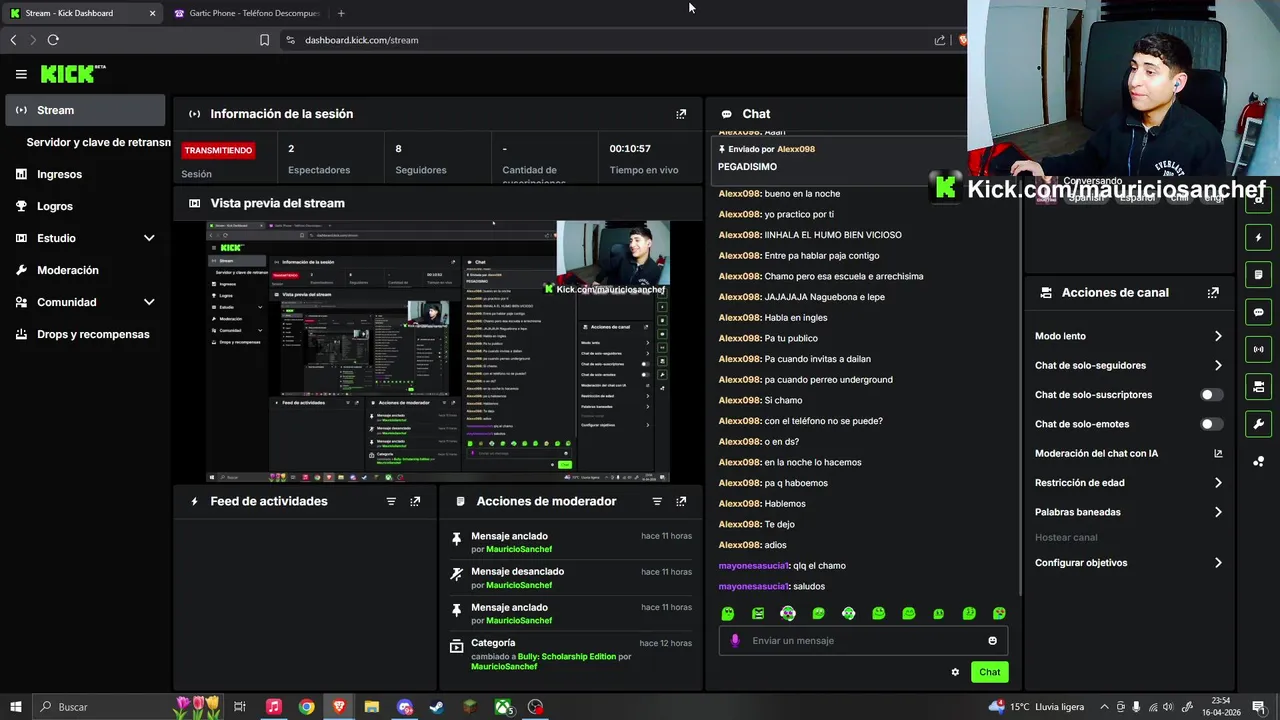Open Modo lento options arrow
1280x720 pixels.
pyautogui.click(x=1218, y=336)
